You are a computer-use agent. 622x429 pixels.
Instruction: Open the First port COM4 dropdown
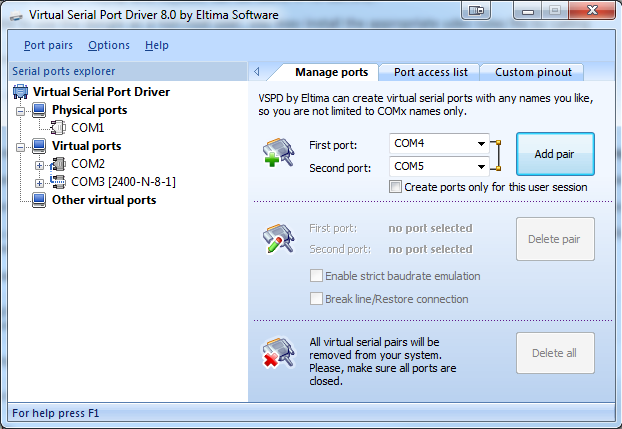tap(481, 143)
